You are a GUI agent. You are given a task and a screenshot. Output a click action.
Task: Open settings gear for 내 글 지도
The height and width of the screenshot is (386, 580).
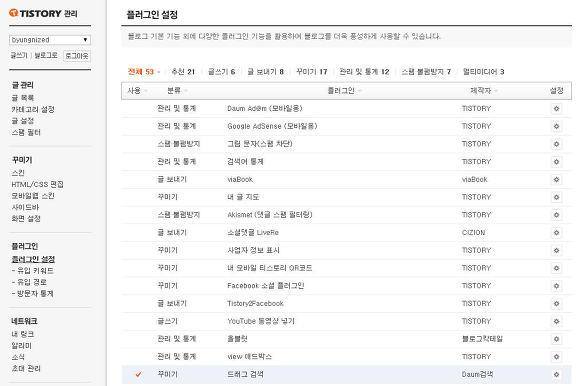pyautogui.click(x=556, y=197)
